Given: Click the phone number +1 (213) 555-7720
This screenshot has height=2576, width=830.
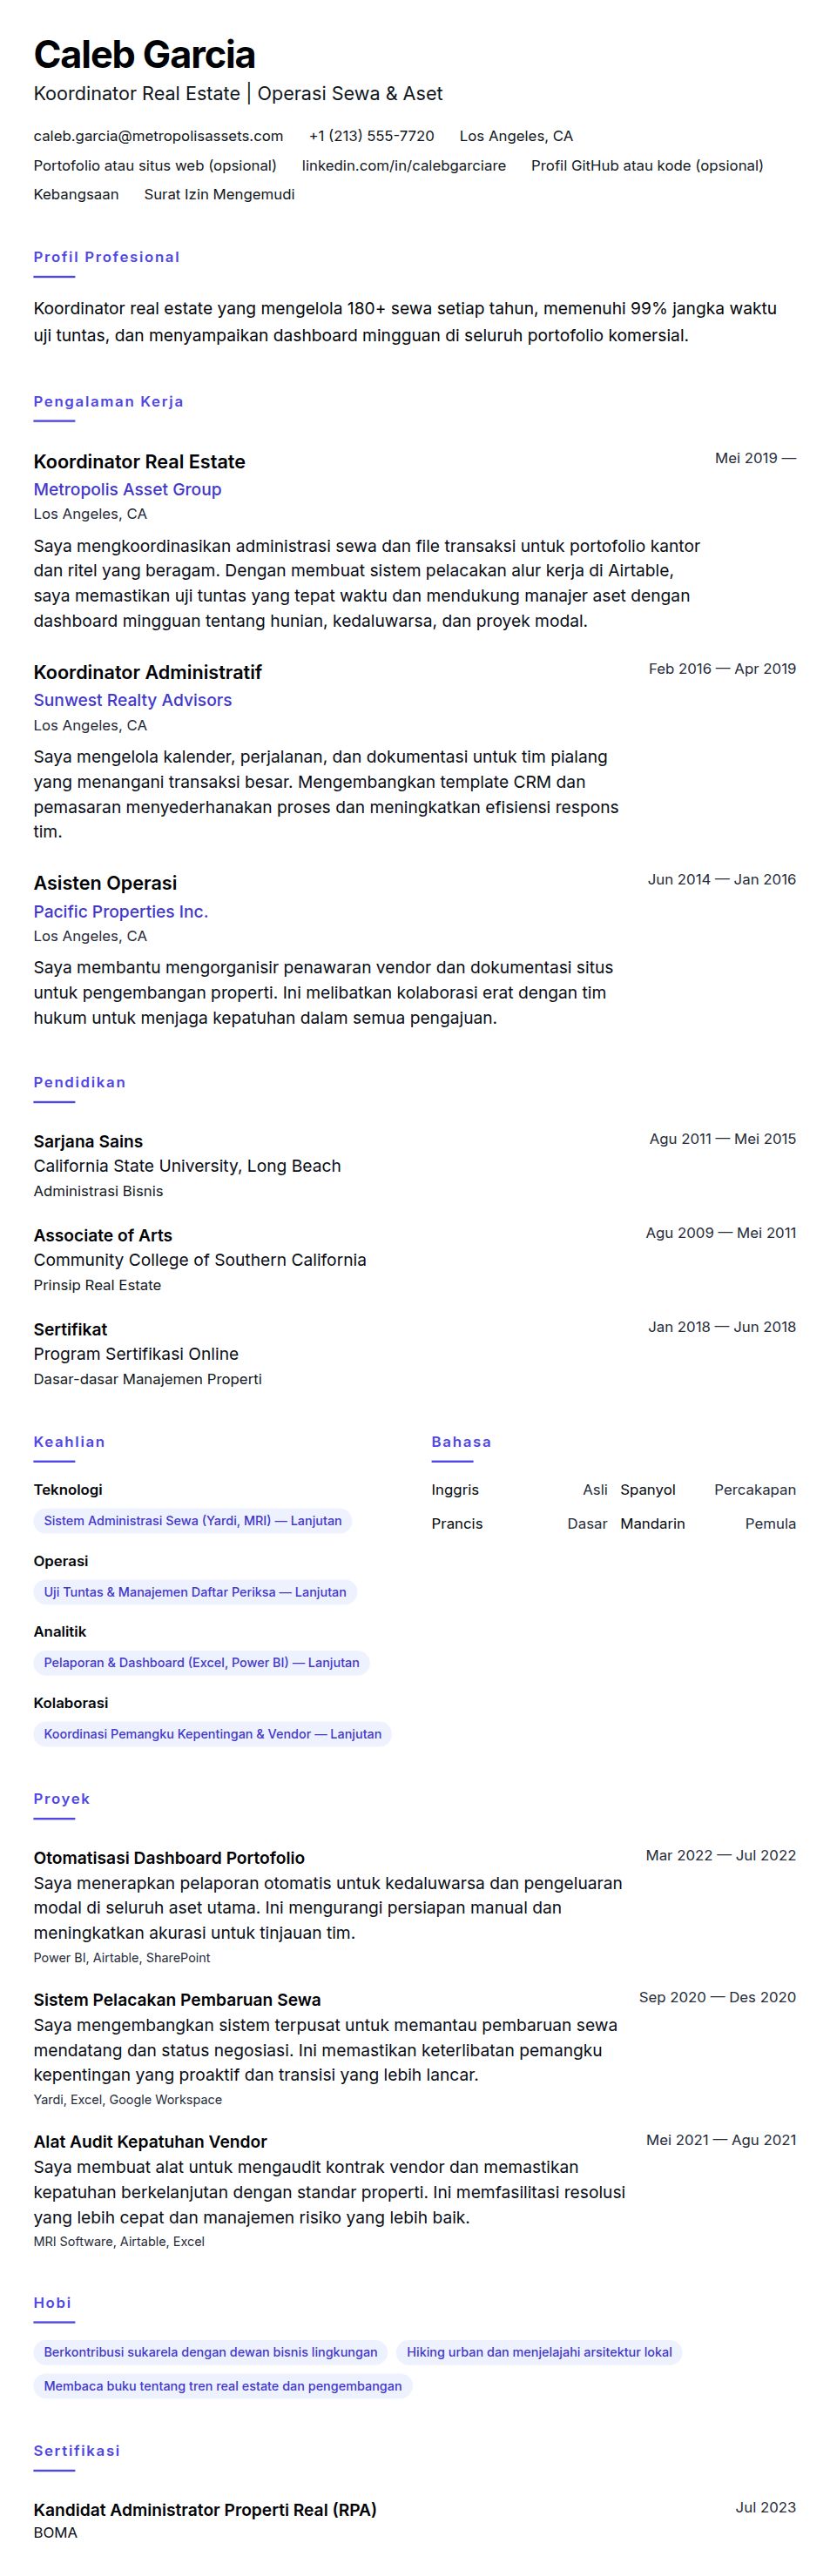Looking at the screenshot, I should tap(371, 136).
